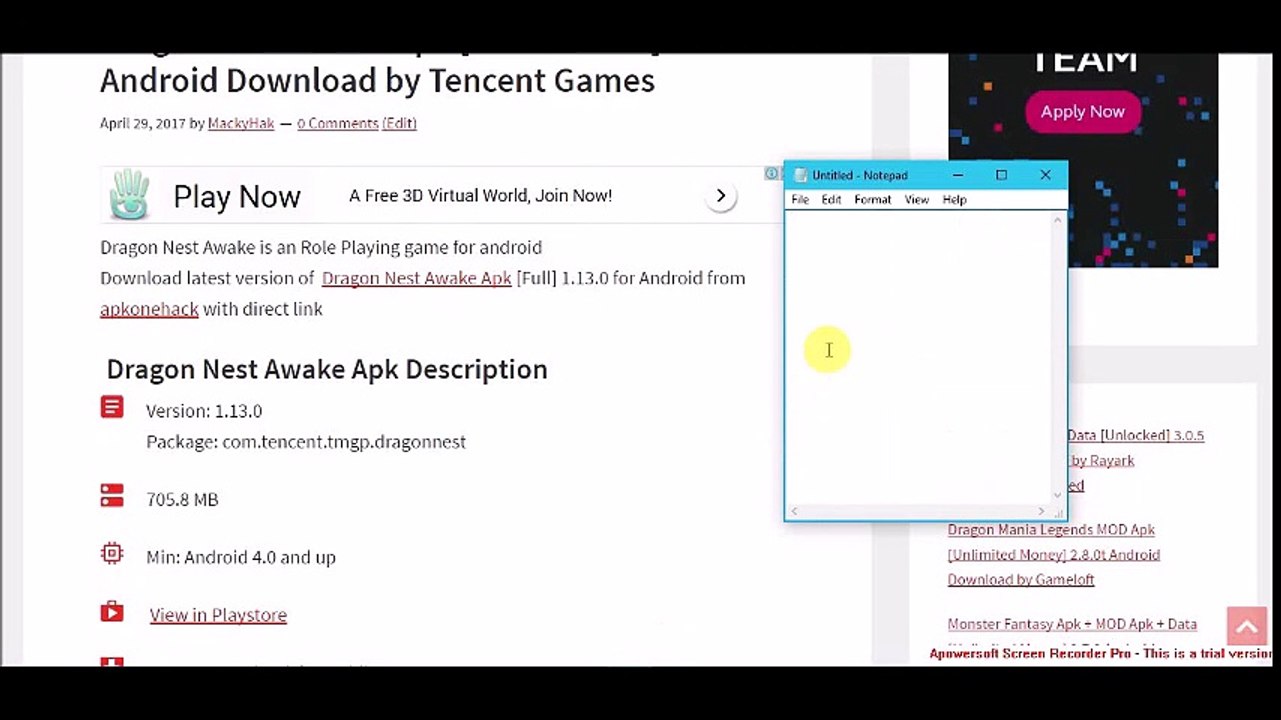Open the Dragon Nest Awake Apk link
Image resolution: width=1281 pixels, height=720 pixels.
(416, 278)
